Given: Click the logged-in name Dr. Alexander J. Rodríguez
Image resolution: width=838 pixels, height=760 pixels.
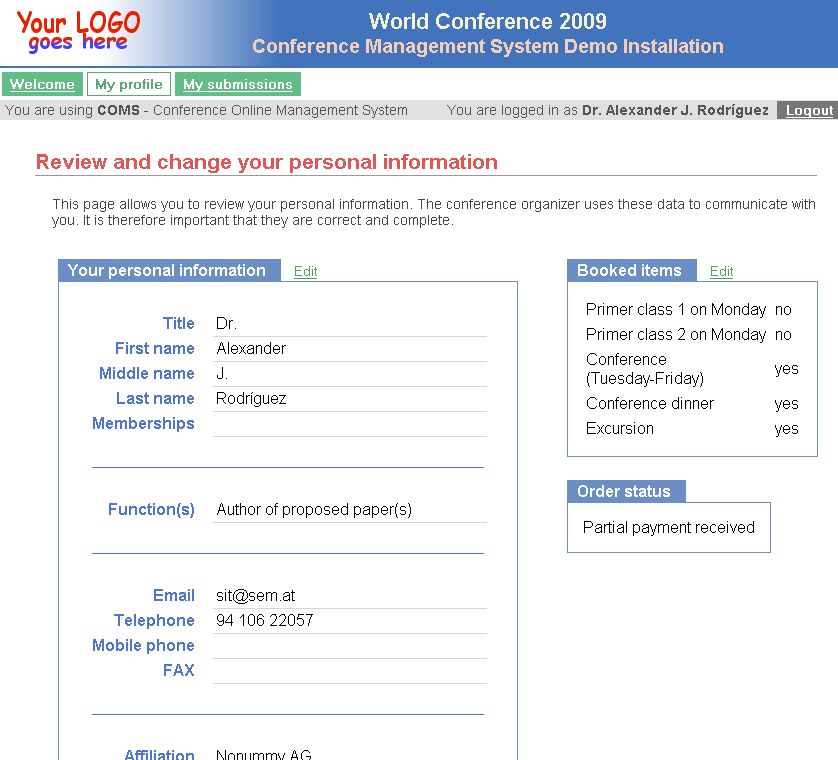Looking at the screenshot, I should [675, 111].
